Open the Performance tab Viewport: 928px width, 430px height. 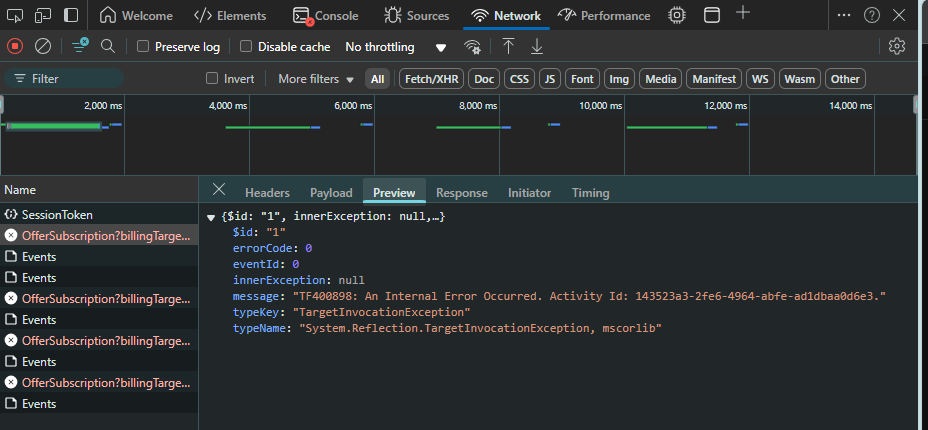click(x=604, y=16)
